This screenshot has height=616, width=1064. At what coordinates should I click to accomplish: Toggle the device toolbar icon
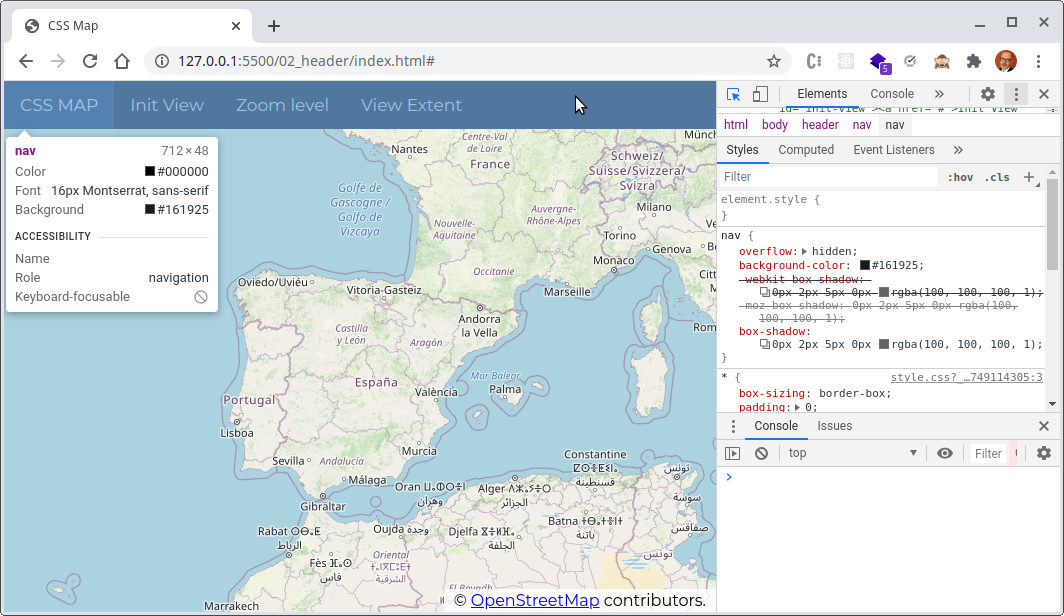(x=760, y=94)
